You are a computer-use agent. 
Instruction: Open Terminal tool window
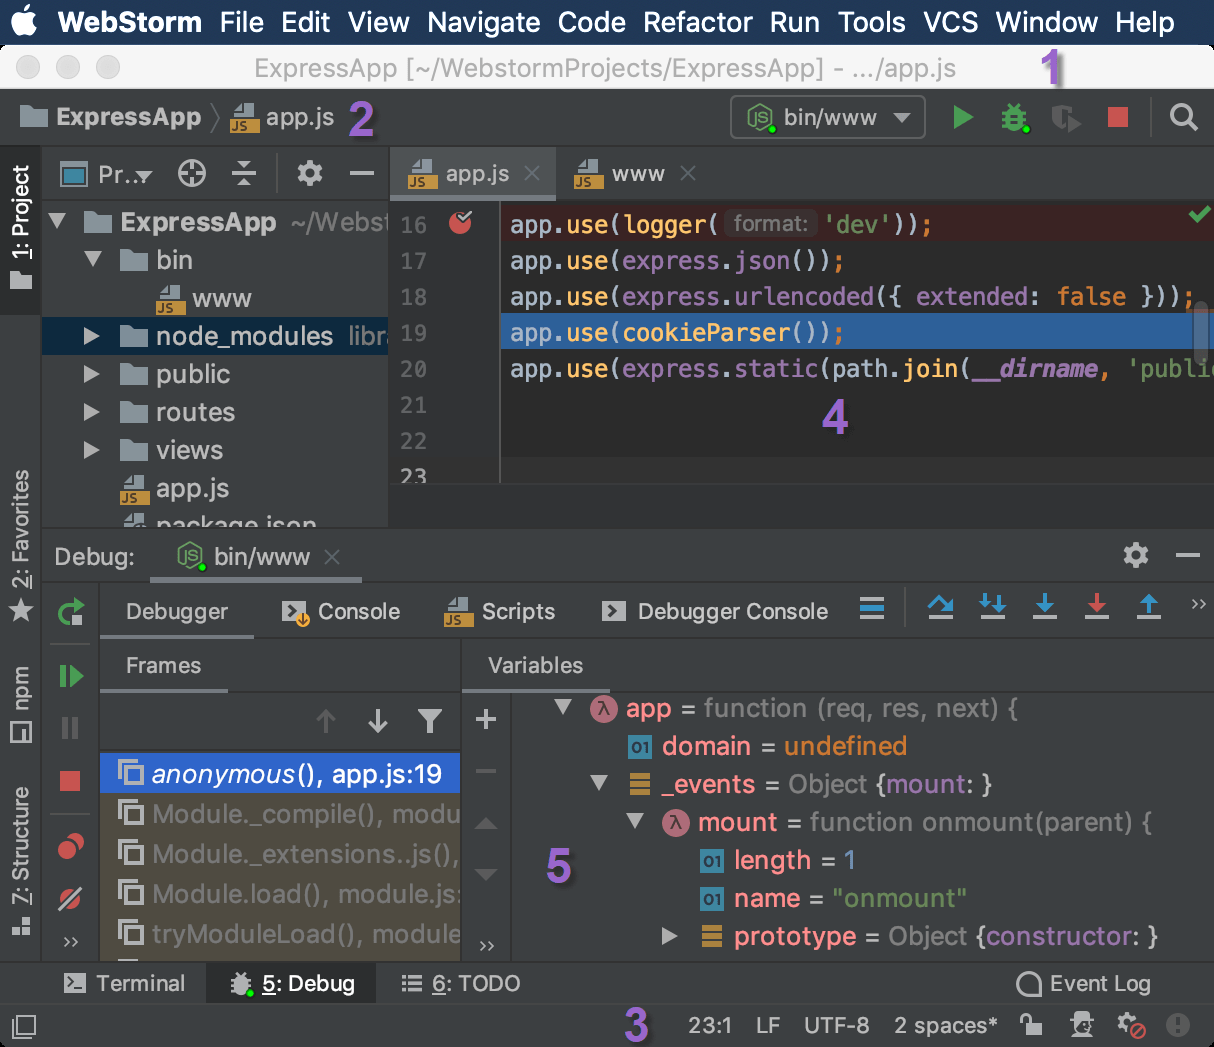point(124,984)
